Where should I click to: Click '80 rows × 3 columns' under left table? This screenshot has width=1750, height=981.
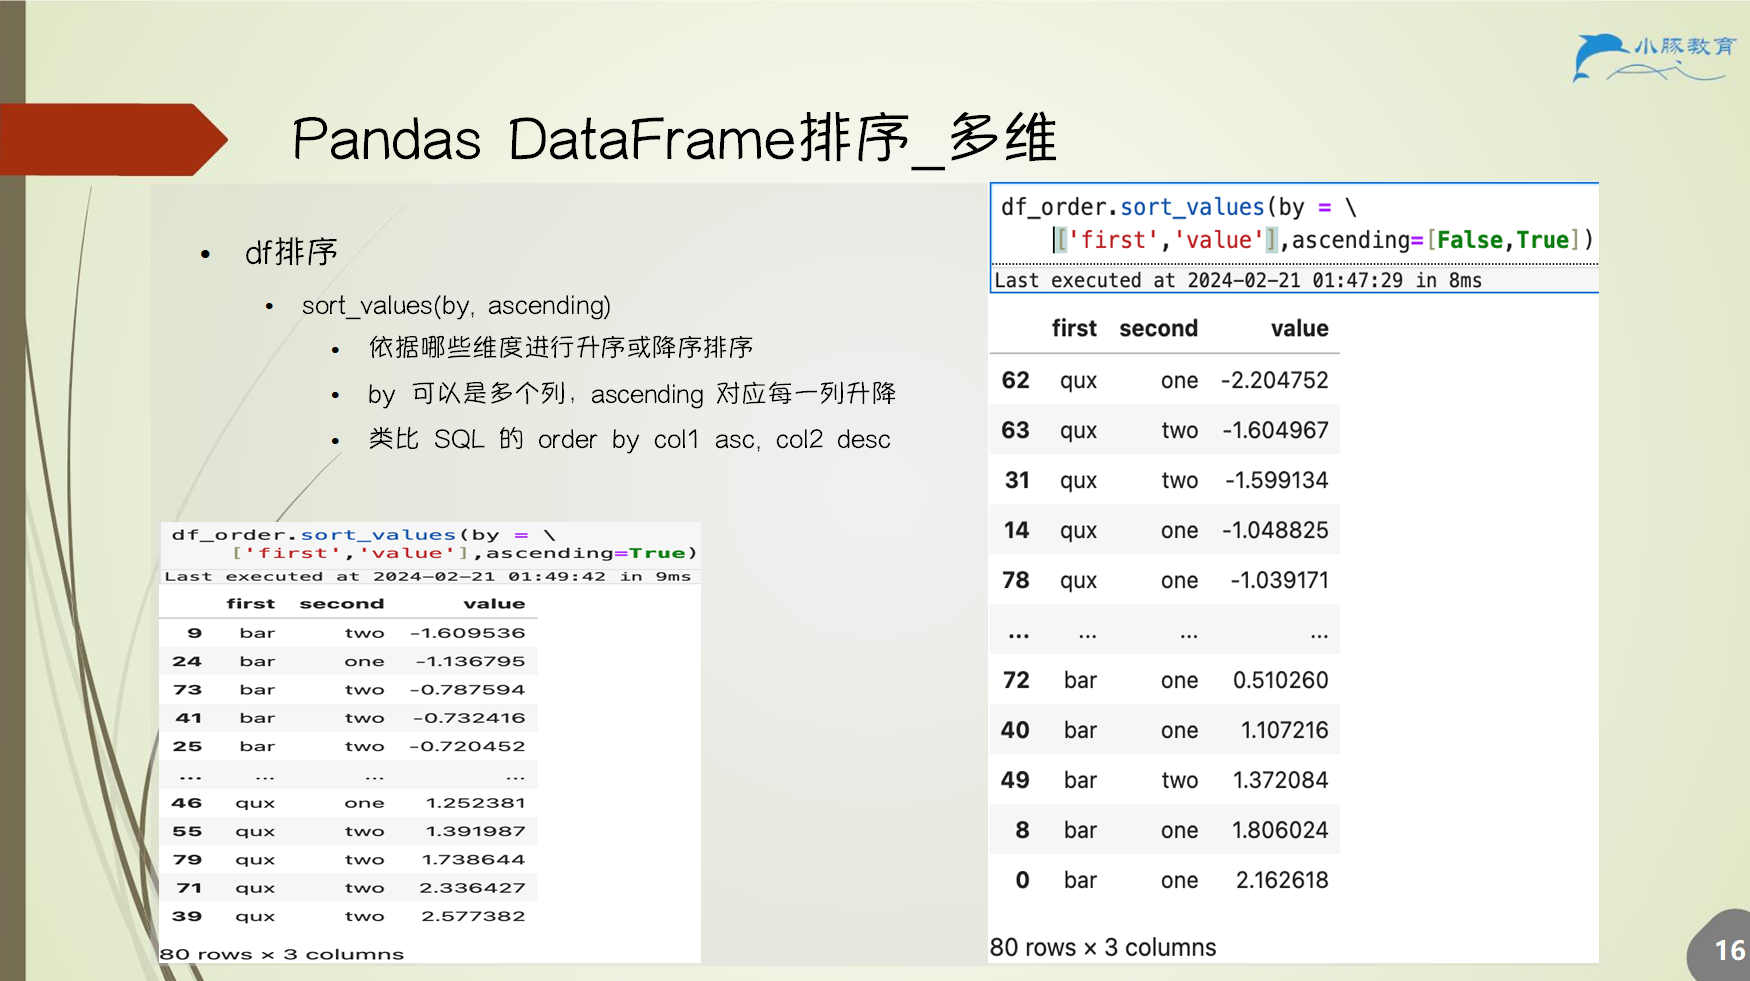[x=282, y=955]
